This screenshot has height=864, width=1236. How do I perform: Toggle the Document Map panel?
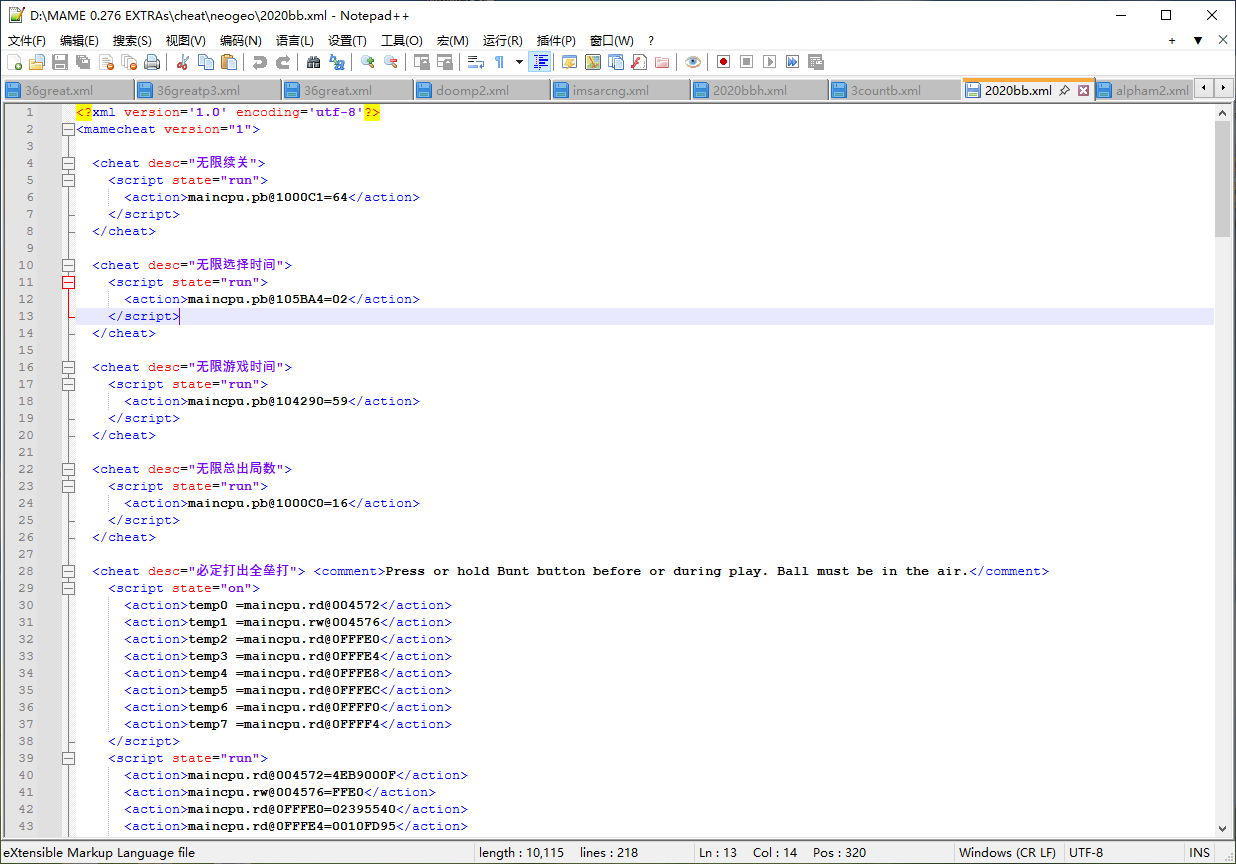point(593,62)
